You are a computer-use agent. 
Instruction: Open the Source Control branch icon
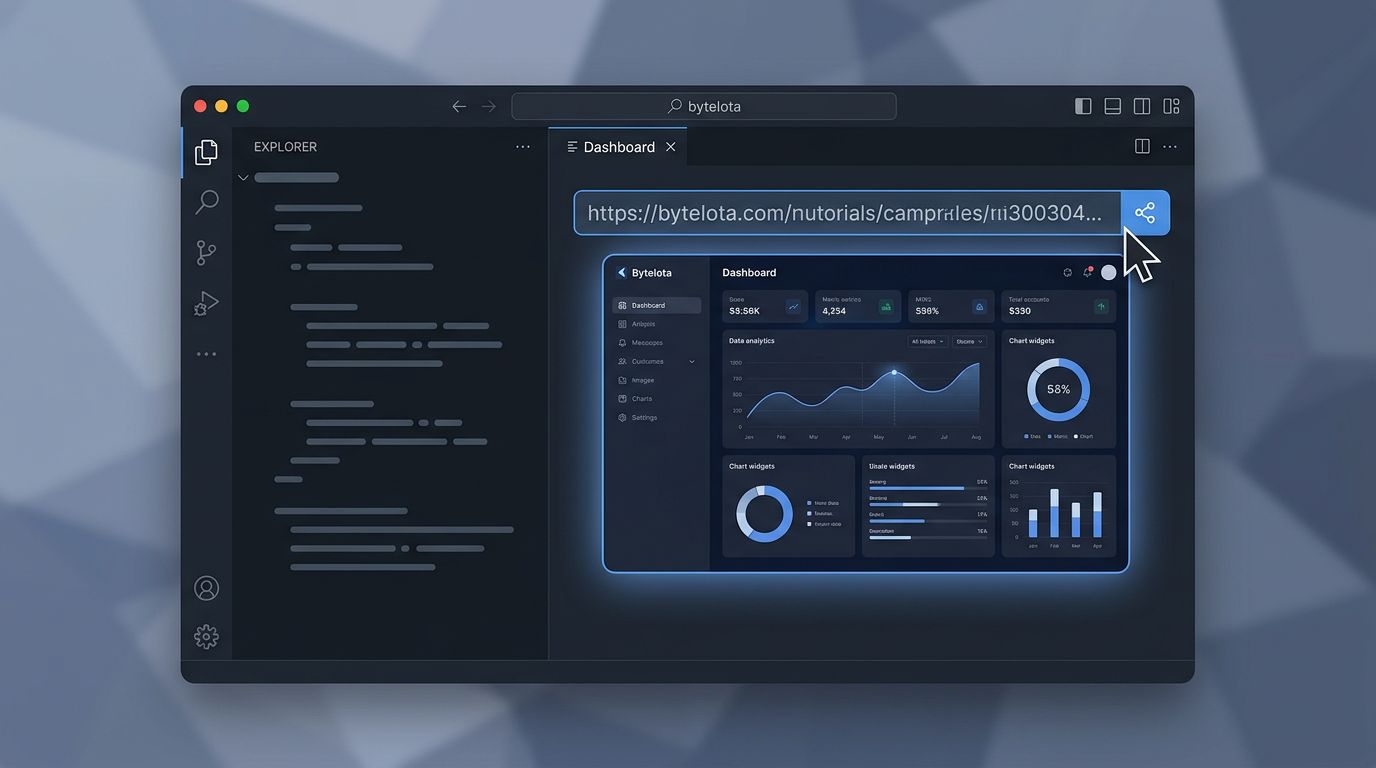(x=206, y=253)
